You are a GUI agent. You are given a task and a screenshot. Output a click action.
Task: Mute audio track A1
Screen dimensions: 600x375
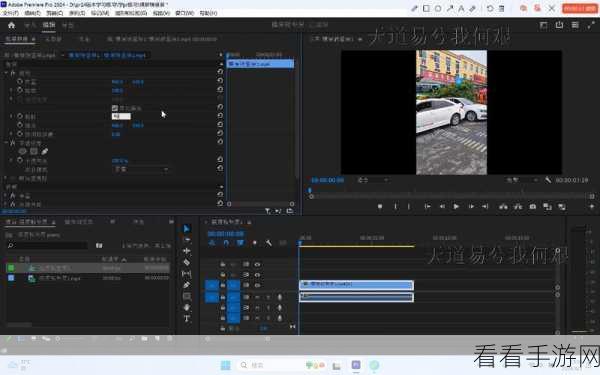coord(257,297)
